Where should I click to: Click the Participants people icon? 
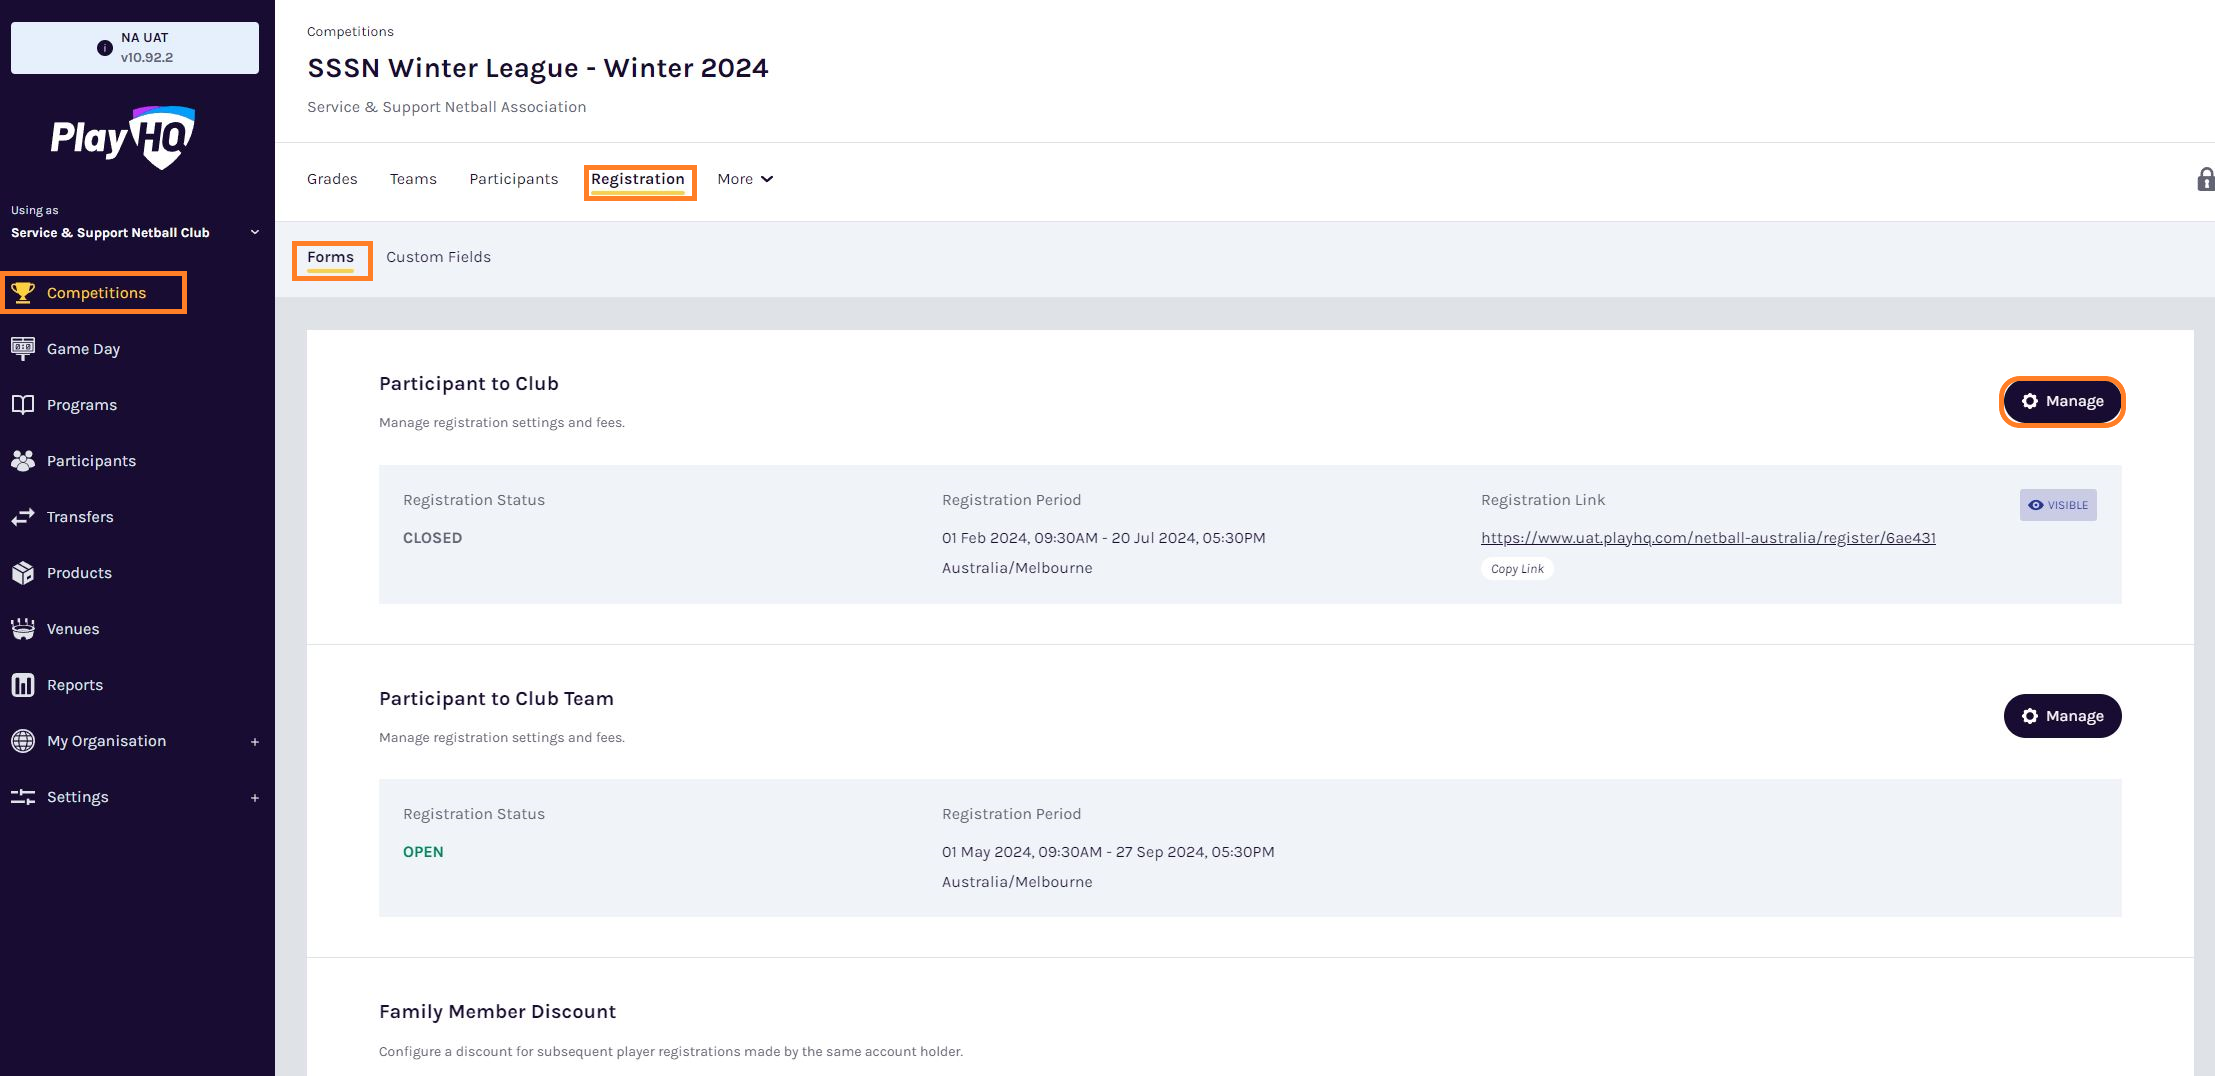click(23, 461)
